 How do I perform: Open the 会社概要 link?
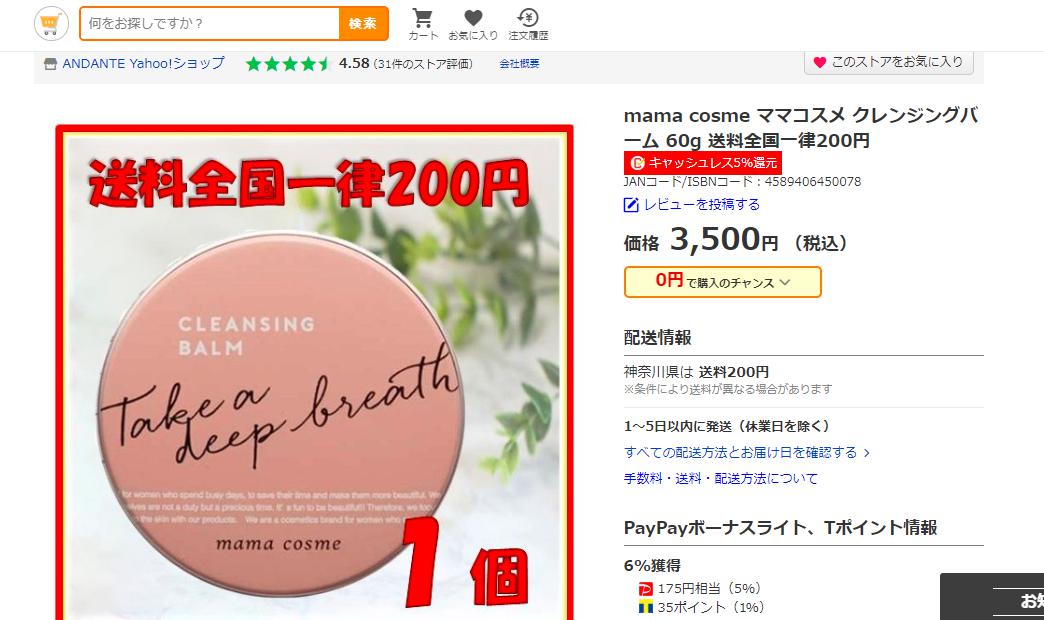(519, 64)
